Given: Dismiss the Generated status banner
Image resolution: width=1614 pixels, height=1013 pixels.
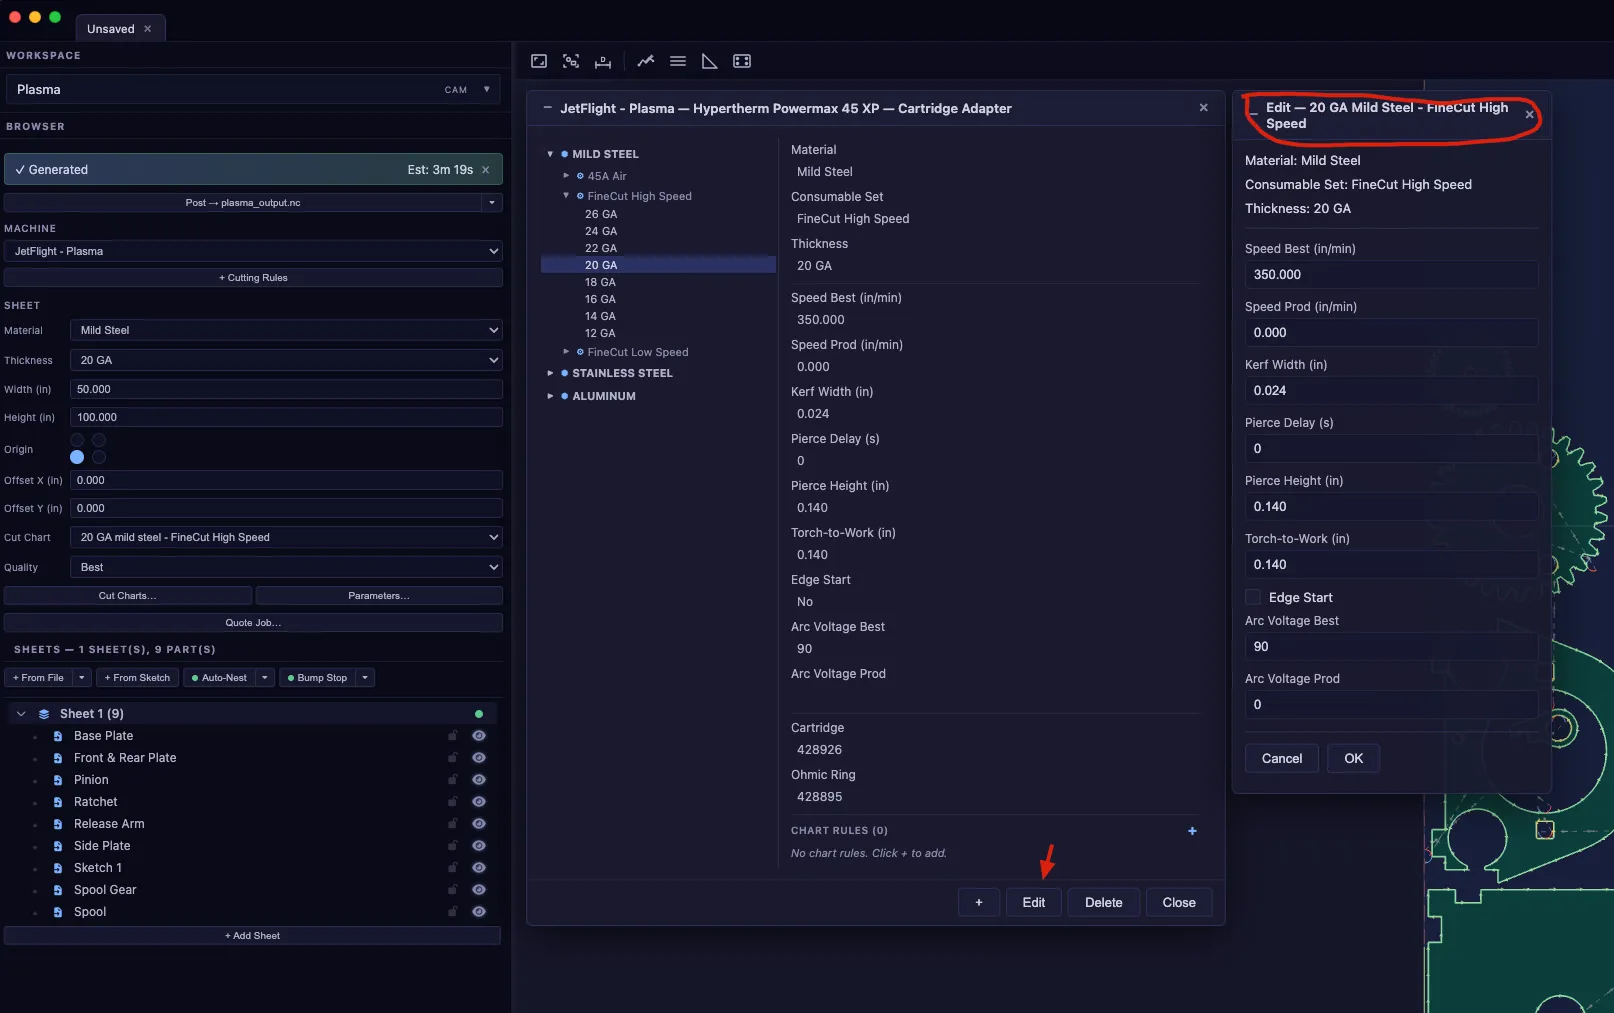Looking at the screenshot, I should click(486, 170).
